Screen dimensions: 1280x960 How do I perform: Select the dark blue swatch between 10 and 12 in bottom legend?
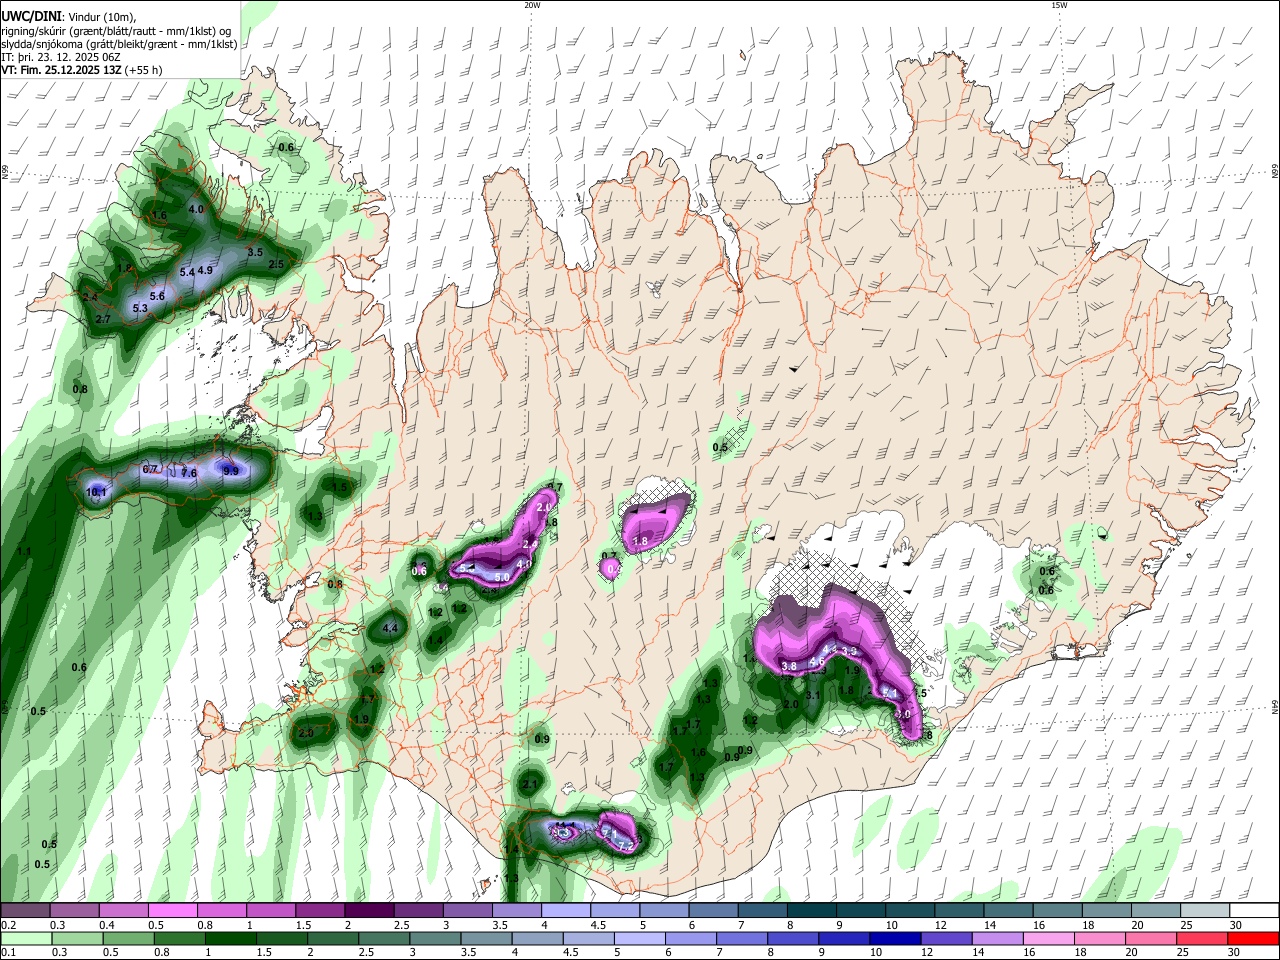pos(893,939)
